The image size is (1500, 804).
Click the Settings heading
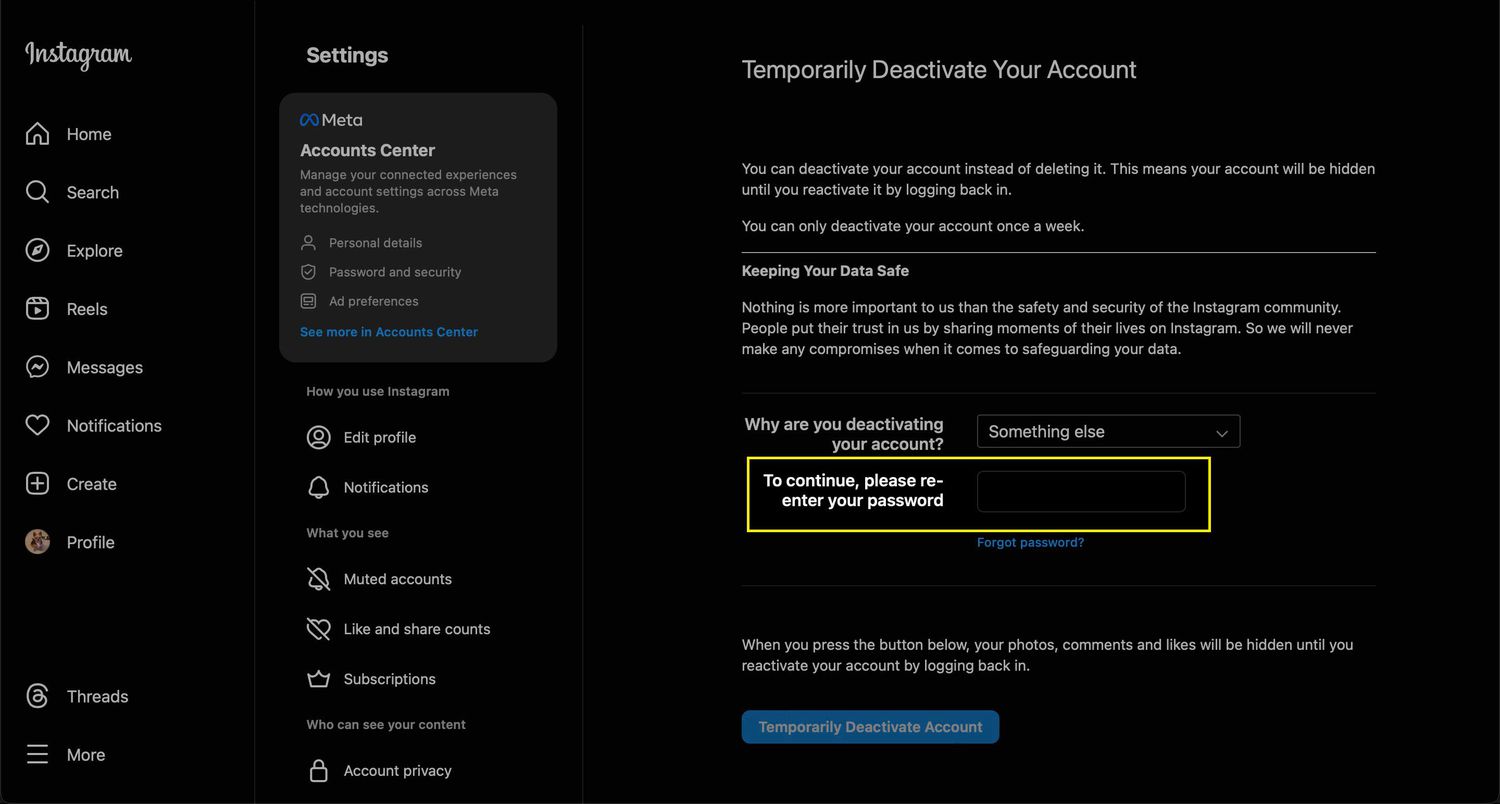[x=347, y=55]
